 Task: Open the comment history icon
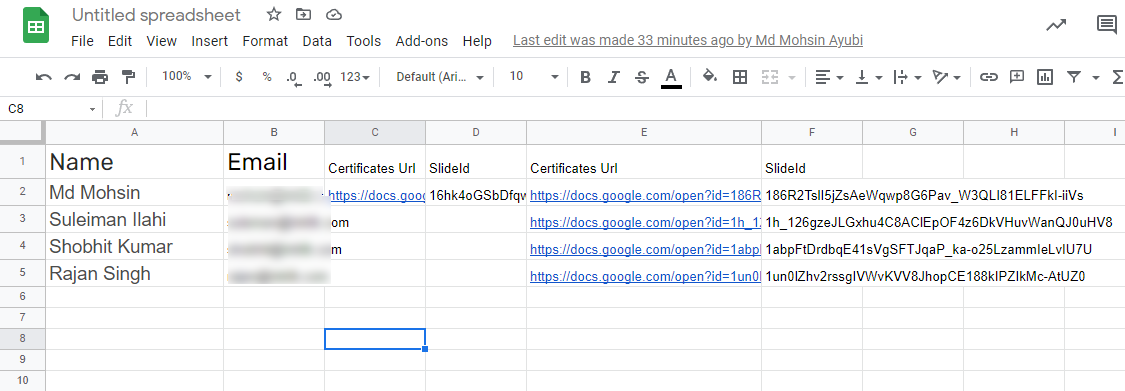[x=1107, y=25]
